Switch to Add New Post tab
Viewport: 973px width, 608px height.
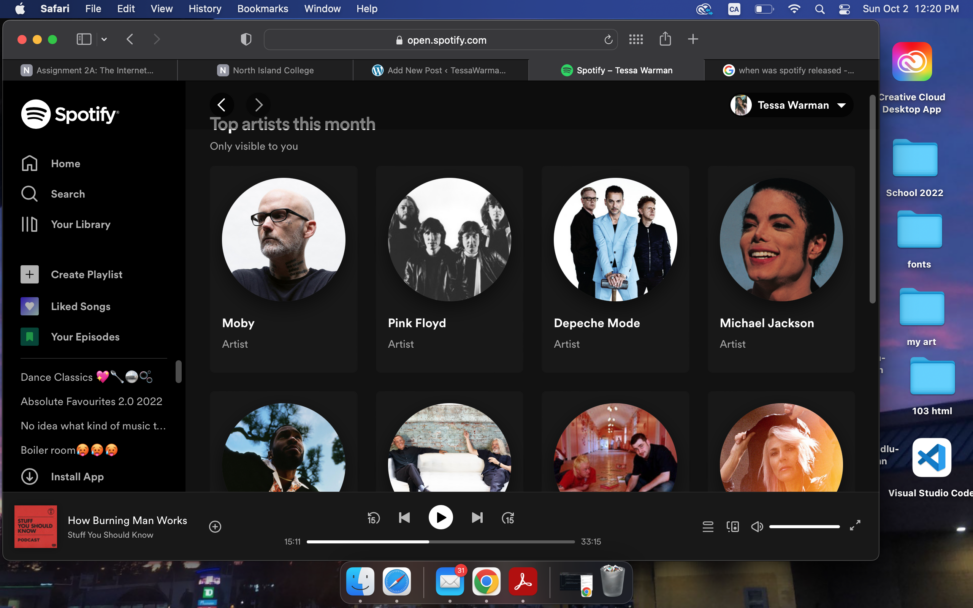pos(441,70)
